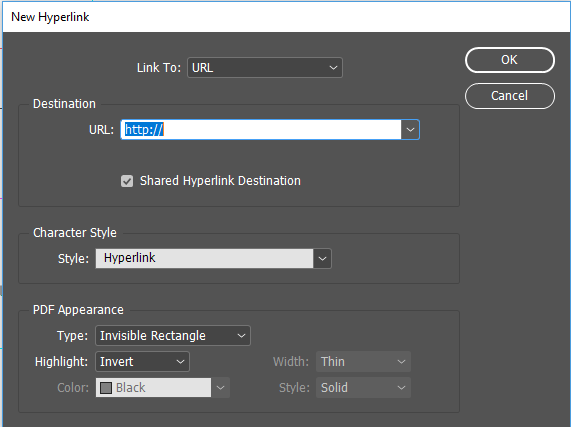
Task: Expand the arrow next to Black color
Action: [221, 388]
